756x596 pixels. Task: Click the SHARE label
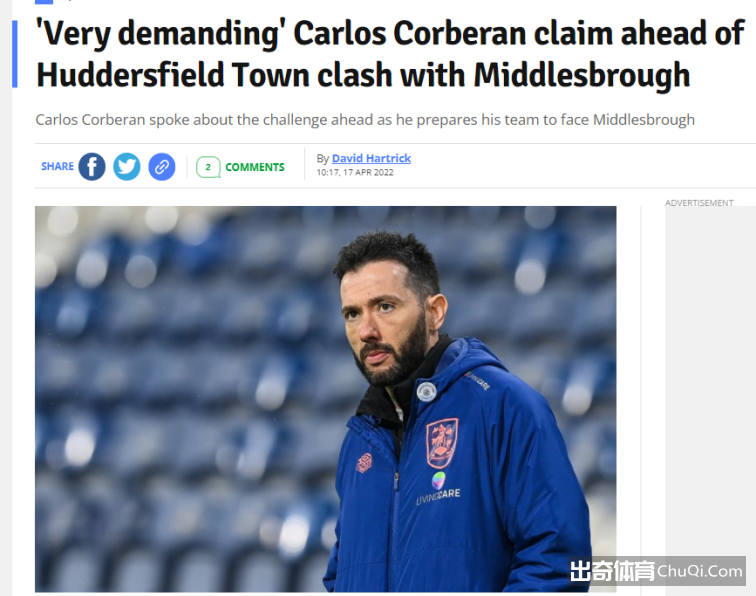point(57,166)
